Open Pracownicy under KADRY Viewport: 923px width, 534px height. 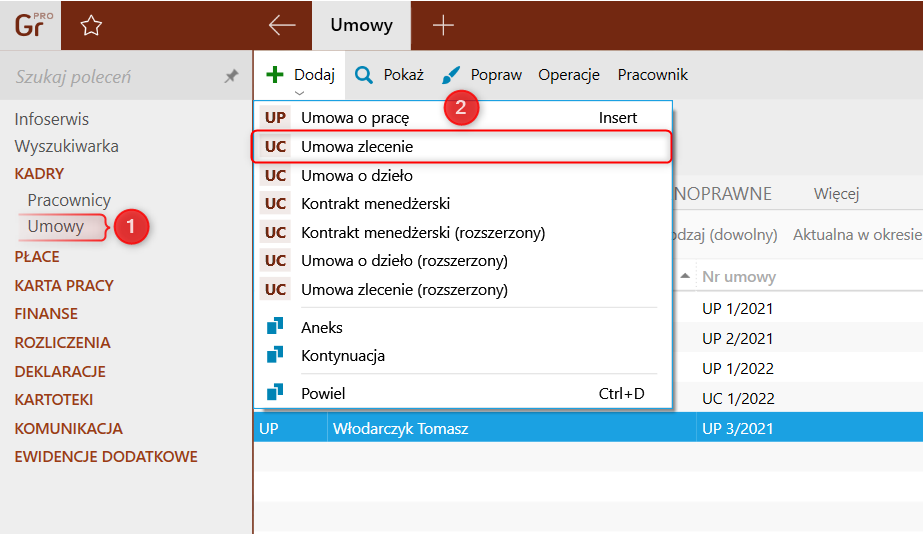[x=69, y=200]
